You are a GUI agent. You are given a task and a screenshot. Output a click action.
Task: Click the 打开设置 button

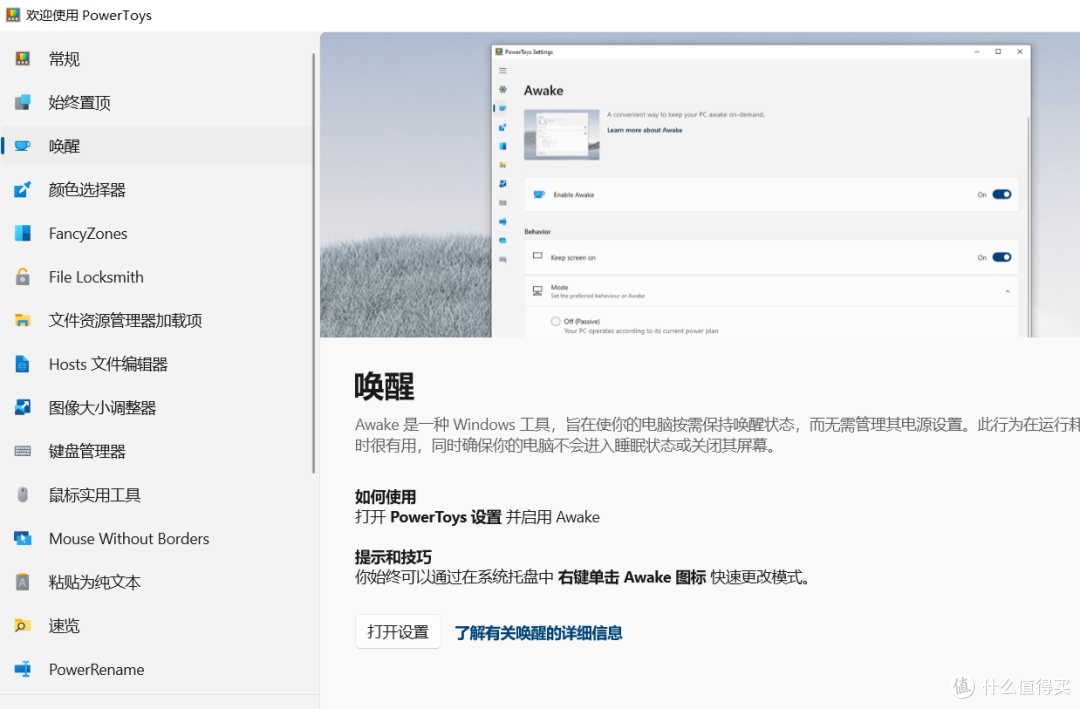397,631
